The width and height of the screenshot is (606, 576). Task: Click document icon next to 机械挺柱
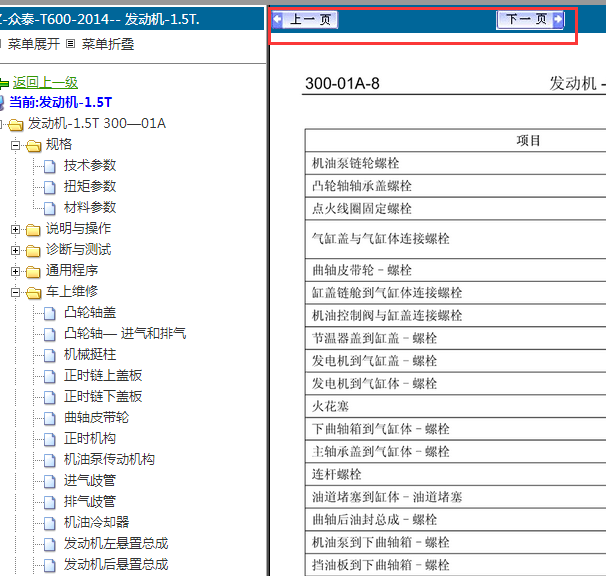click(49, 355)
